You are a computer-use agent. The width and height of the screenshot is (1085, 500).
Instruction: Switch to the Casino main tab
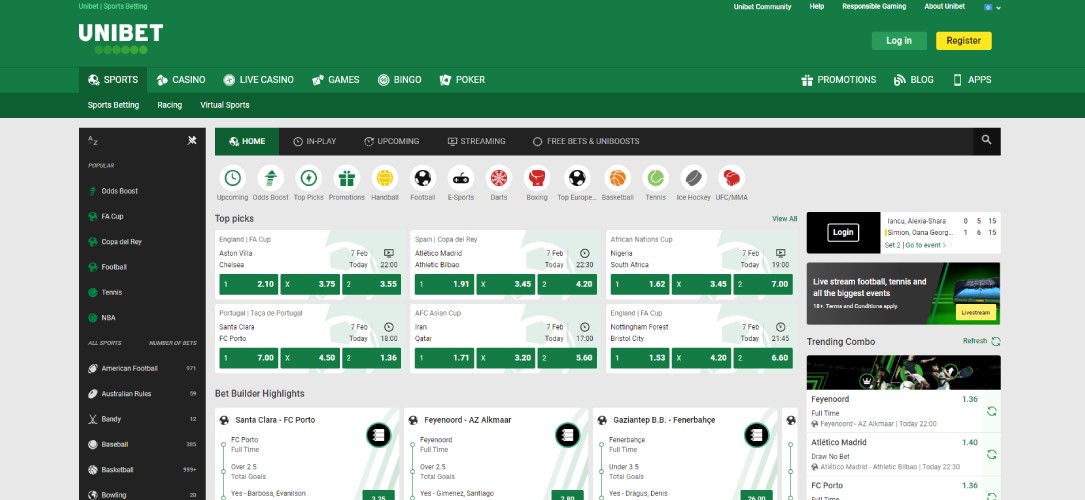(181, 80)
